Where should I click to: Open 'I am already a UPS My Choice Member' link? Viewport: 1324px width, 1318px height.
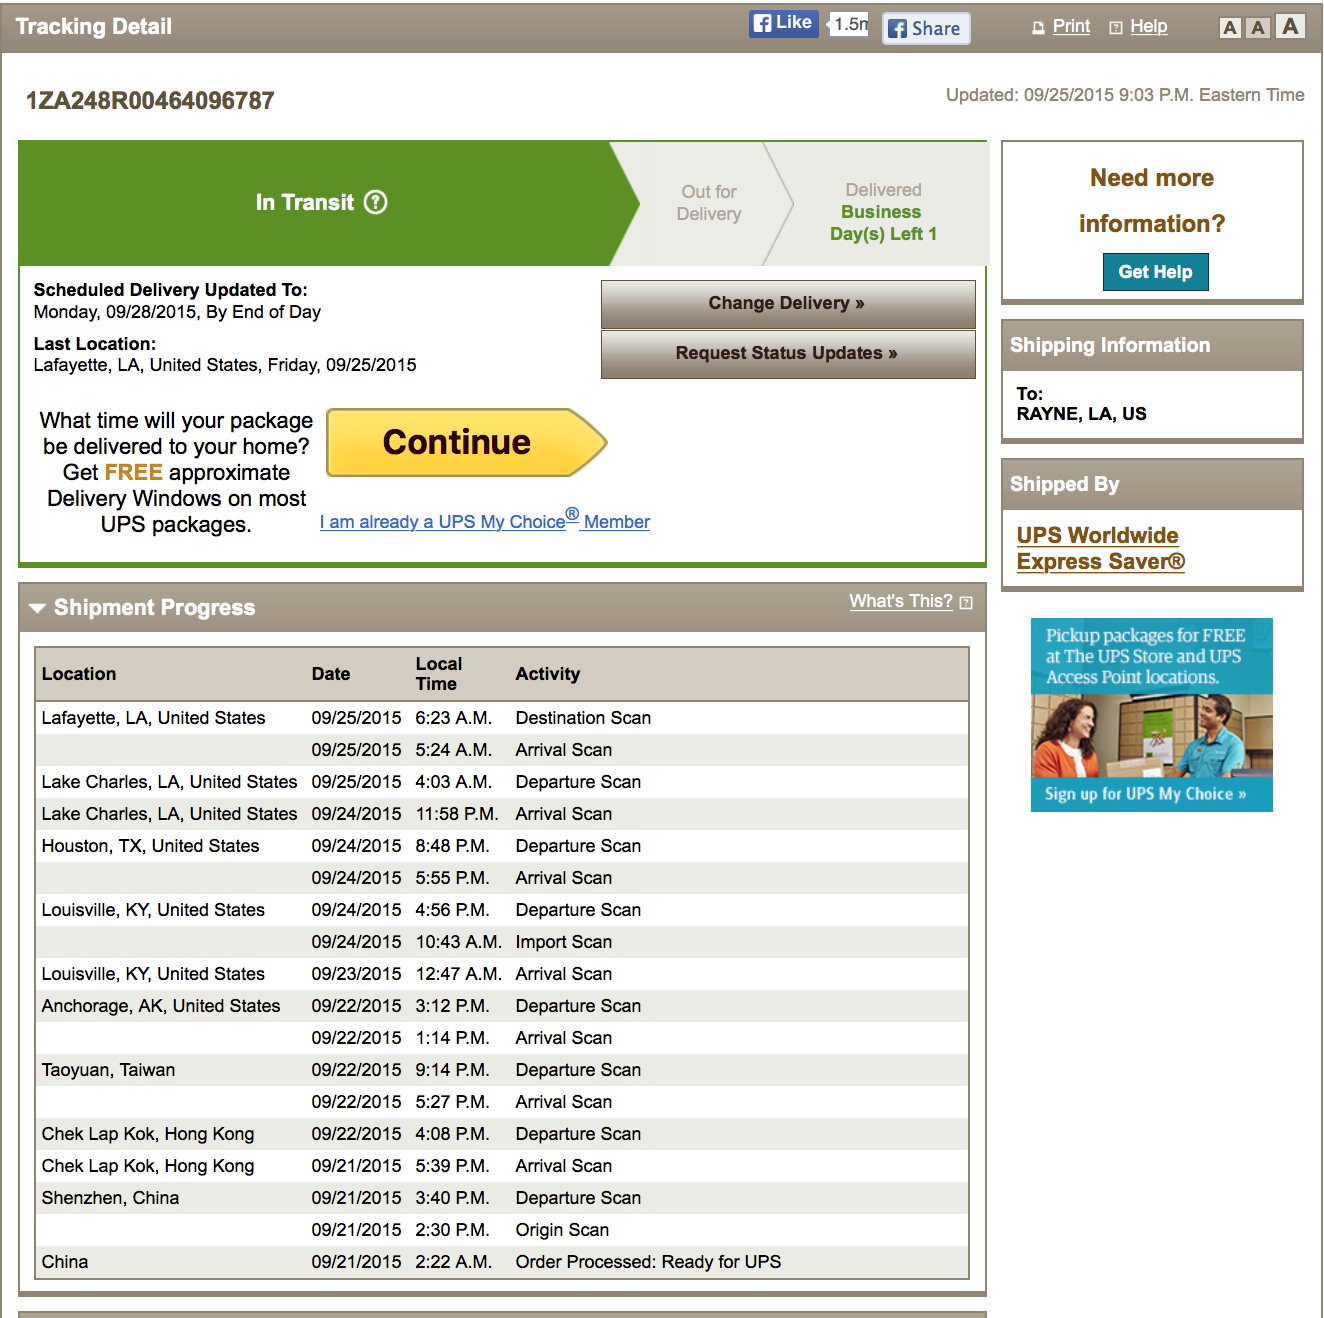point(485,521)
